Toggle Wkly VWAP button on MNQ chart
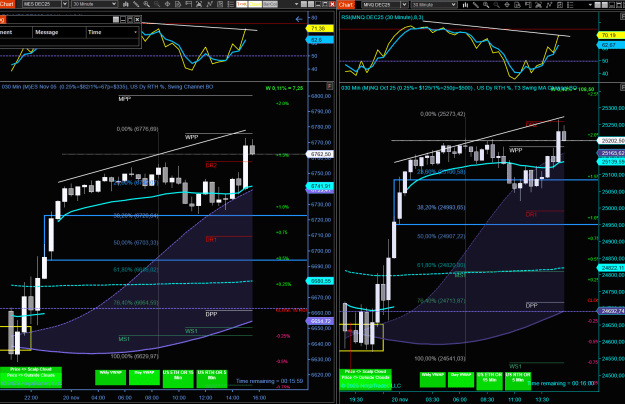This screenshot has height=404, width=625. 433,379
